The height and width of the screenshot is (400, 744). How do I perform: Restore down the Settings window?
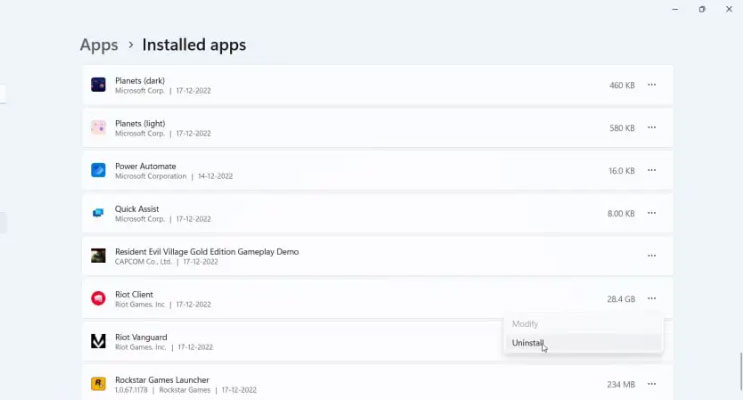(702, 9)
